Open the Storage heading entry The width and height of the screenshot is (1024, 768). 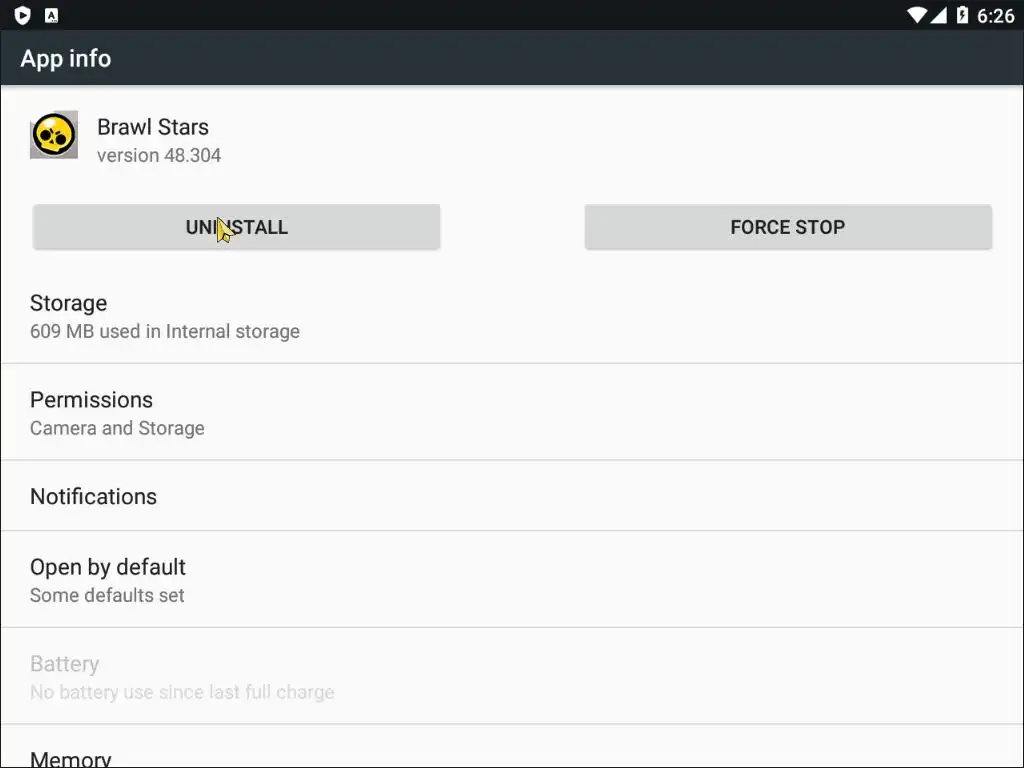(68, 303)
